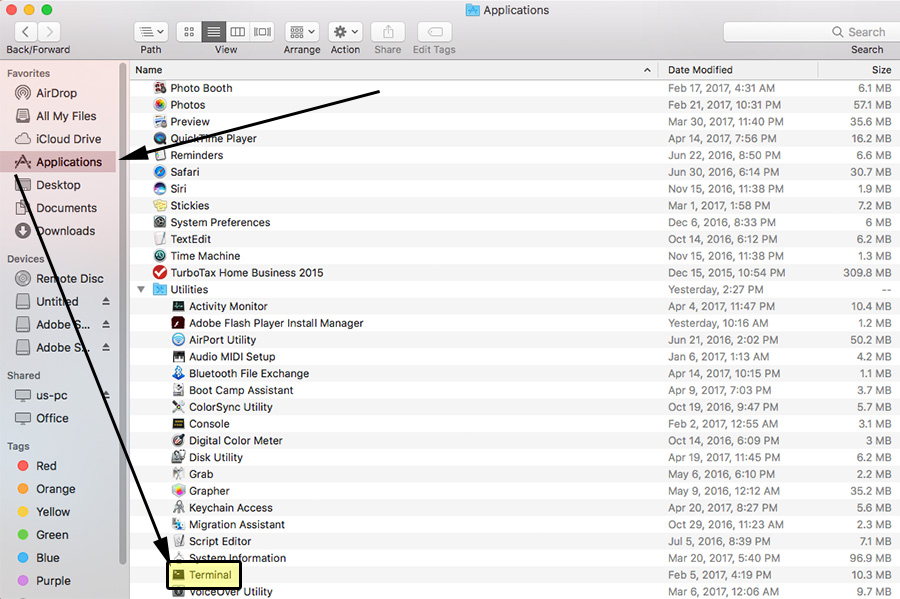Switch to icon view mode

tap(189, 32)
